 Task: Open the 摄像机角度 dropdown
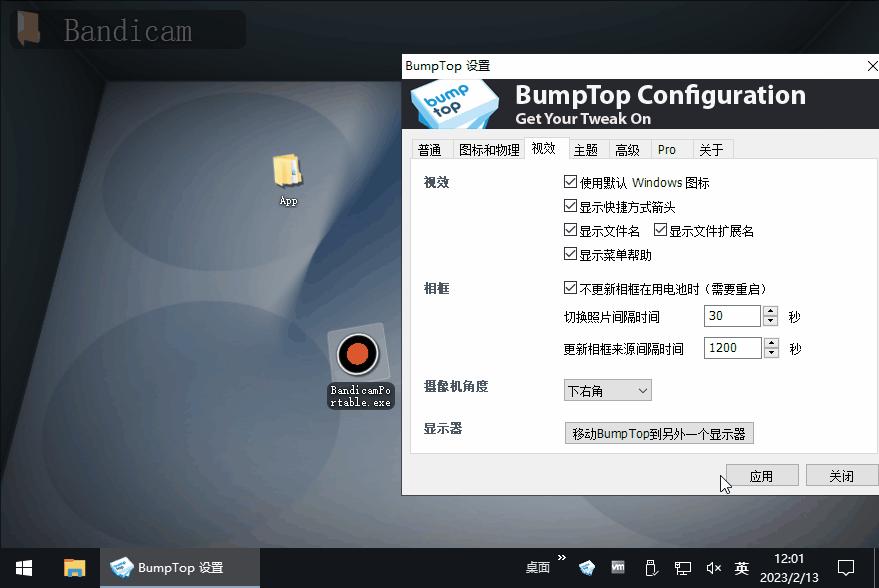pyautogui.click(x=607, y=390)
